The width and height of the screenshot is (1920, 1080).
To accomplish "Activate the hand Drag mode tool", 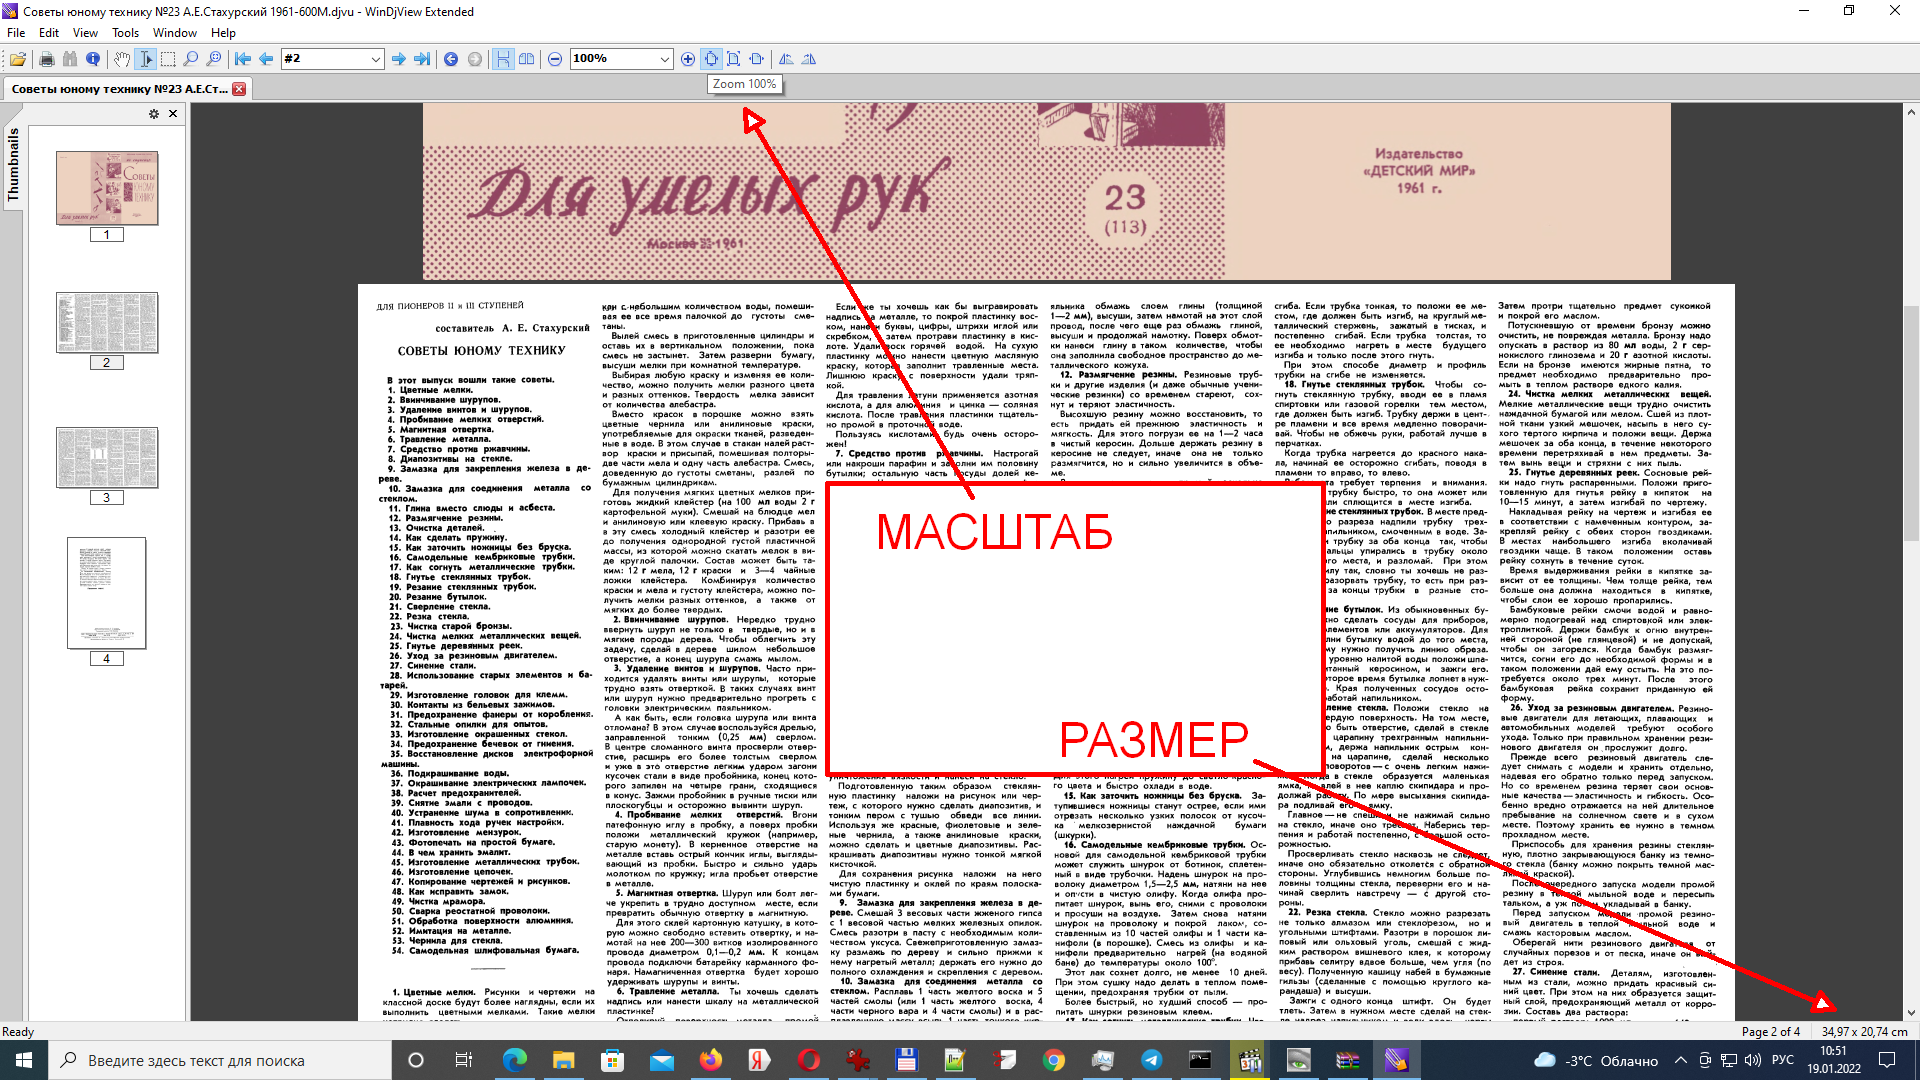I will [122, 59].
